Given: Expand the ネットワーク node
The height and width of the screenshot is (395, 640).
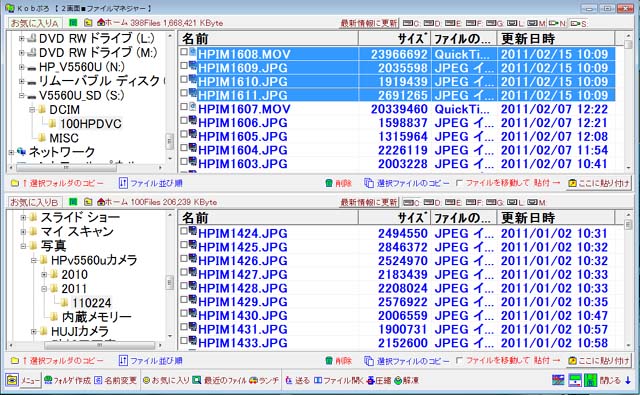Looking at the screenshot, I should pyautogui.click(x=11, y=153).
